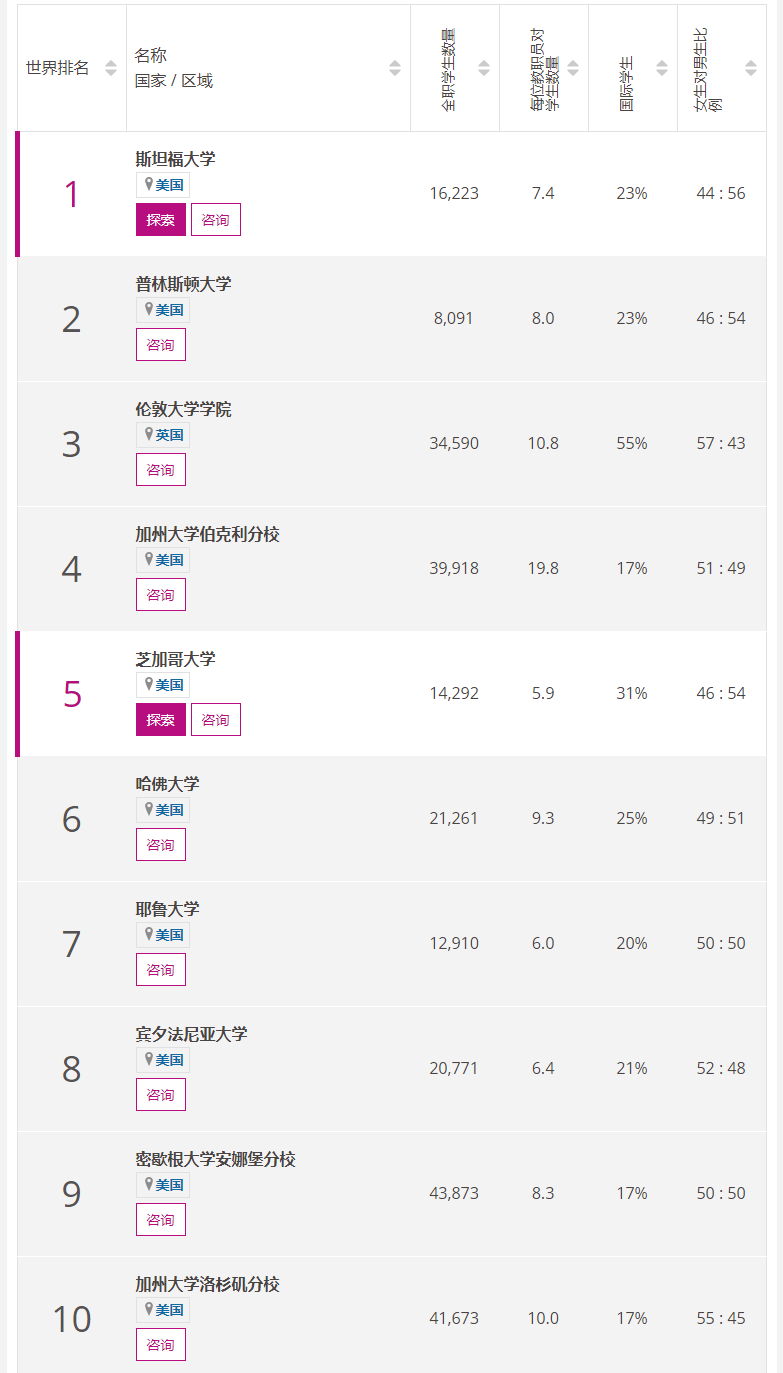Click 咨询 button for 普林斯顿大学
Screen dimensions: 783x1373
coord(161,345)
